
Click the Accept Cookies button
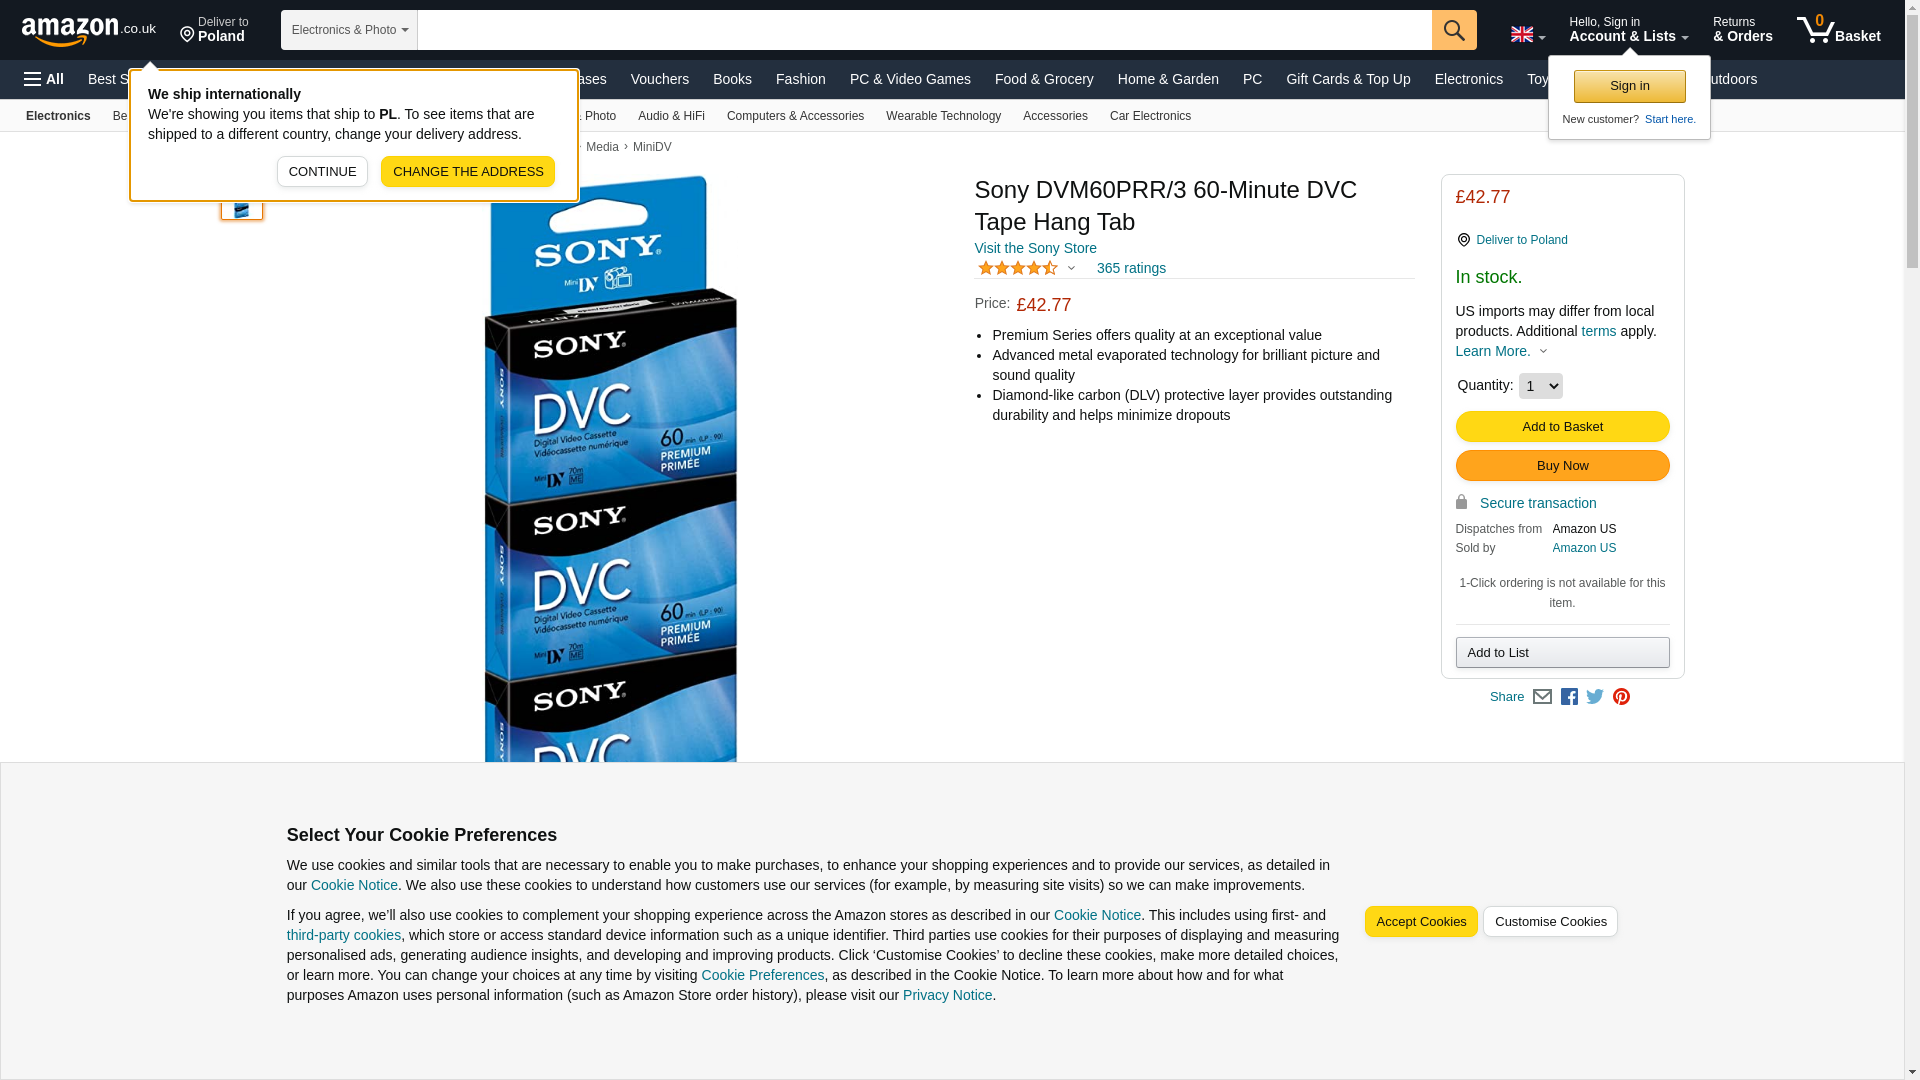coord(1421,922)
